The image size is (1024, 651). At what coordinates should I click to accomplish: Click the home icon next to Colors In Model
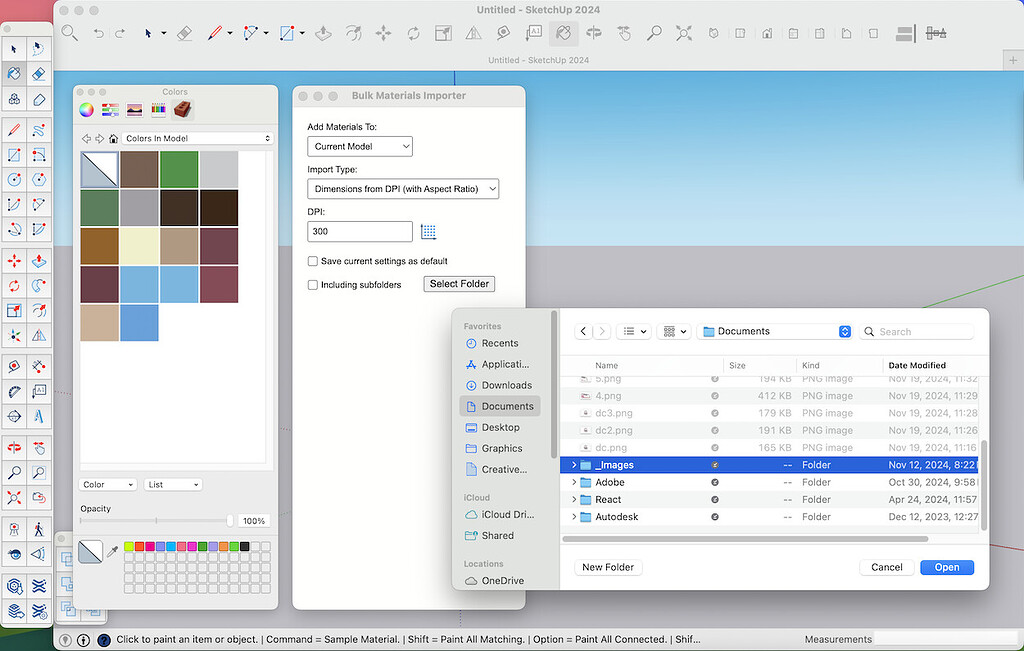pyautogui.click(x=114, y=138)
